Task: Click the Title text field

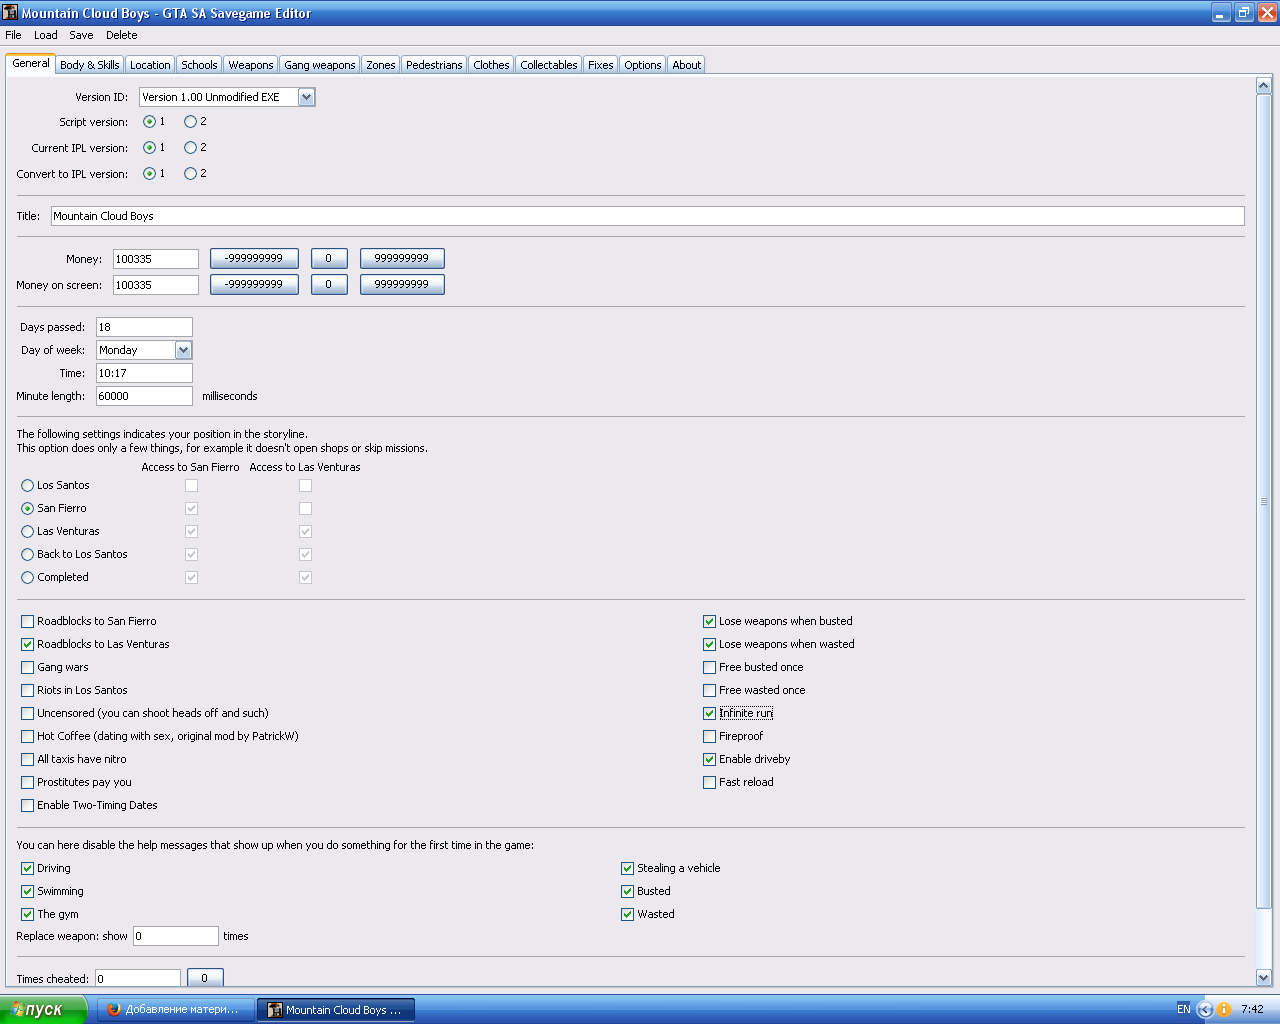Action: tap(648, 216)
